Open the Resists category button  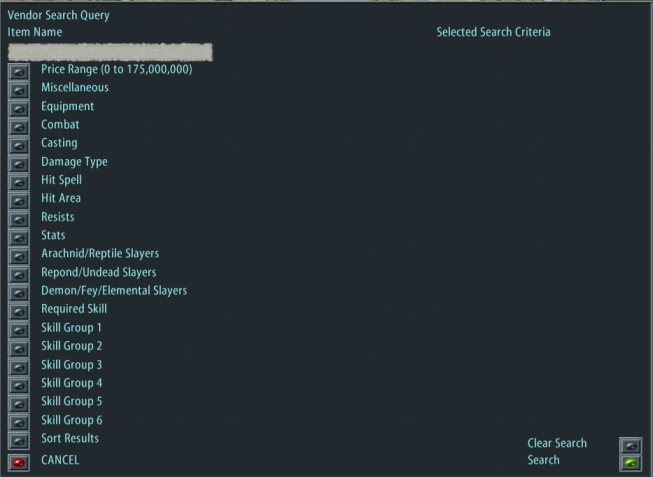(19, 219)
